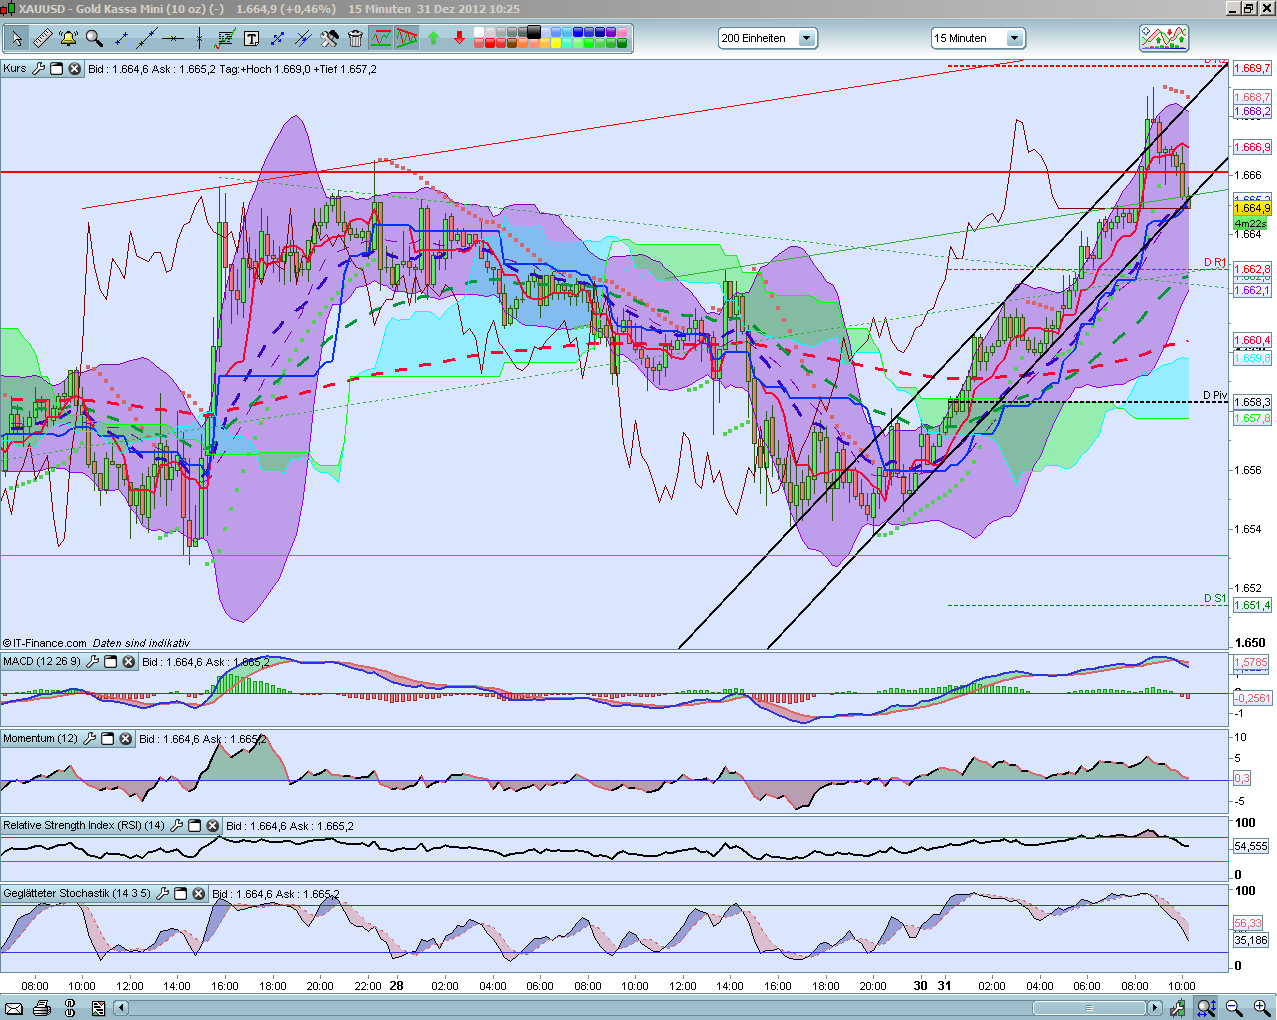Click the MACD (12 26 9) label
This screenshot has width=1277, height=1020.
coord(42,661)
